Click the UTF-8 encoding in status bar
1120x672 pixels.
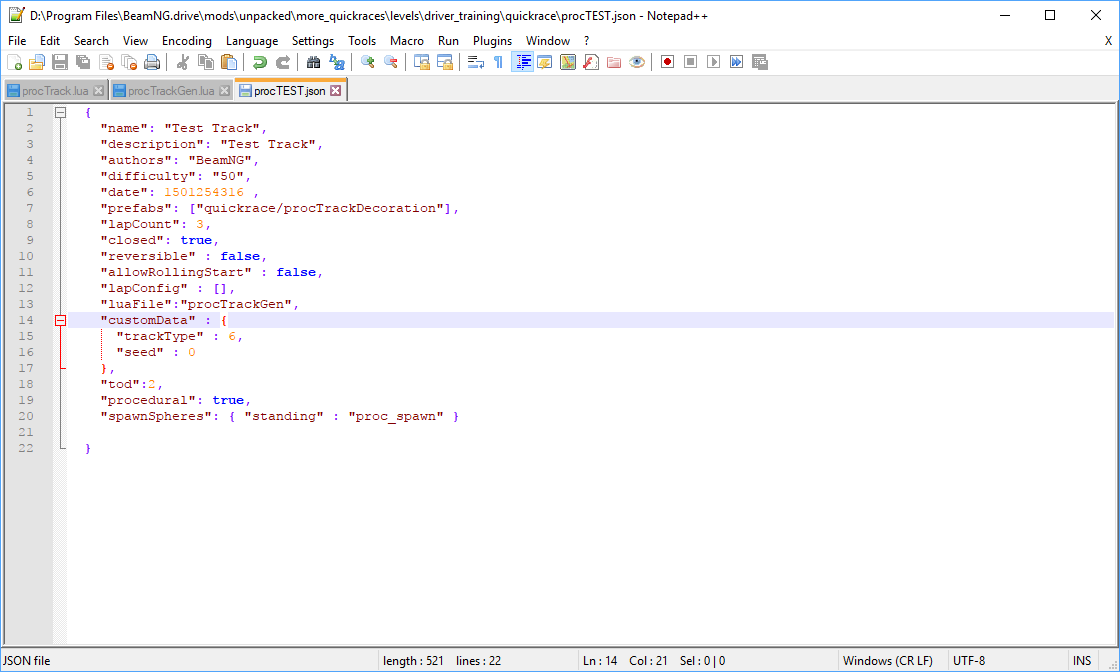click(x=969, y=661)
